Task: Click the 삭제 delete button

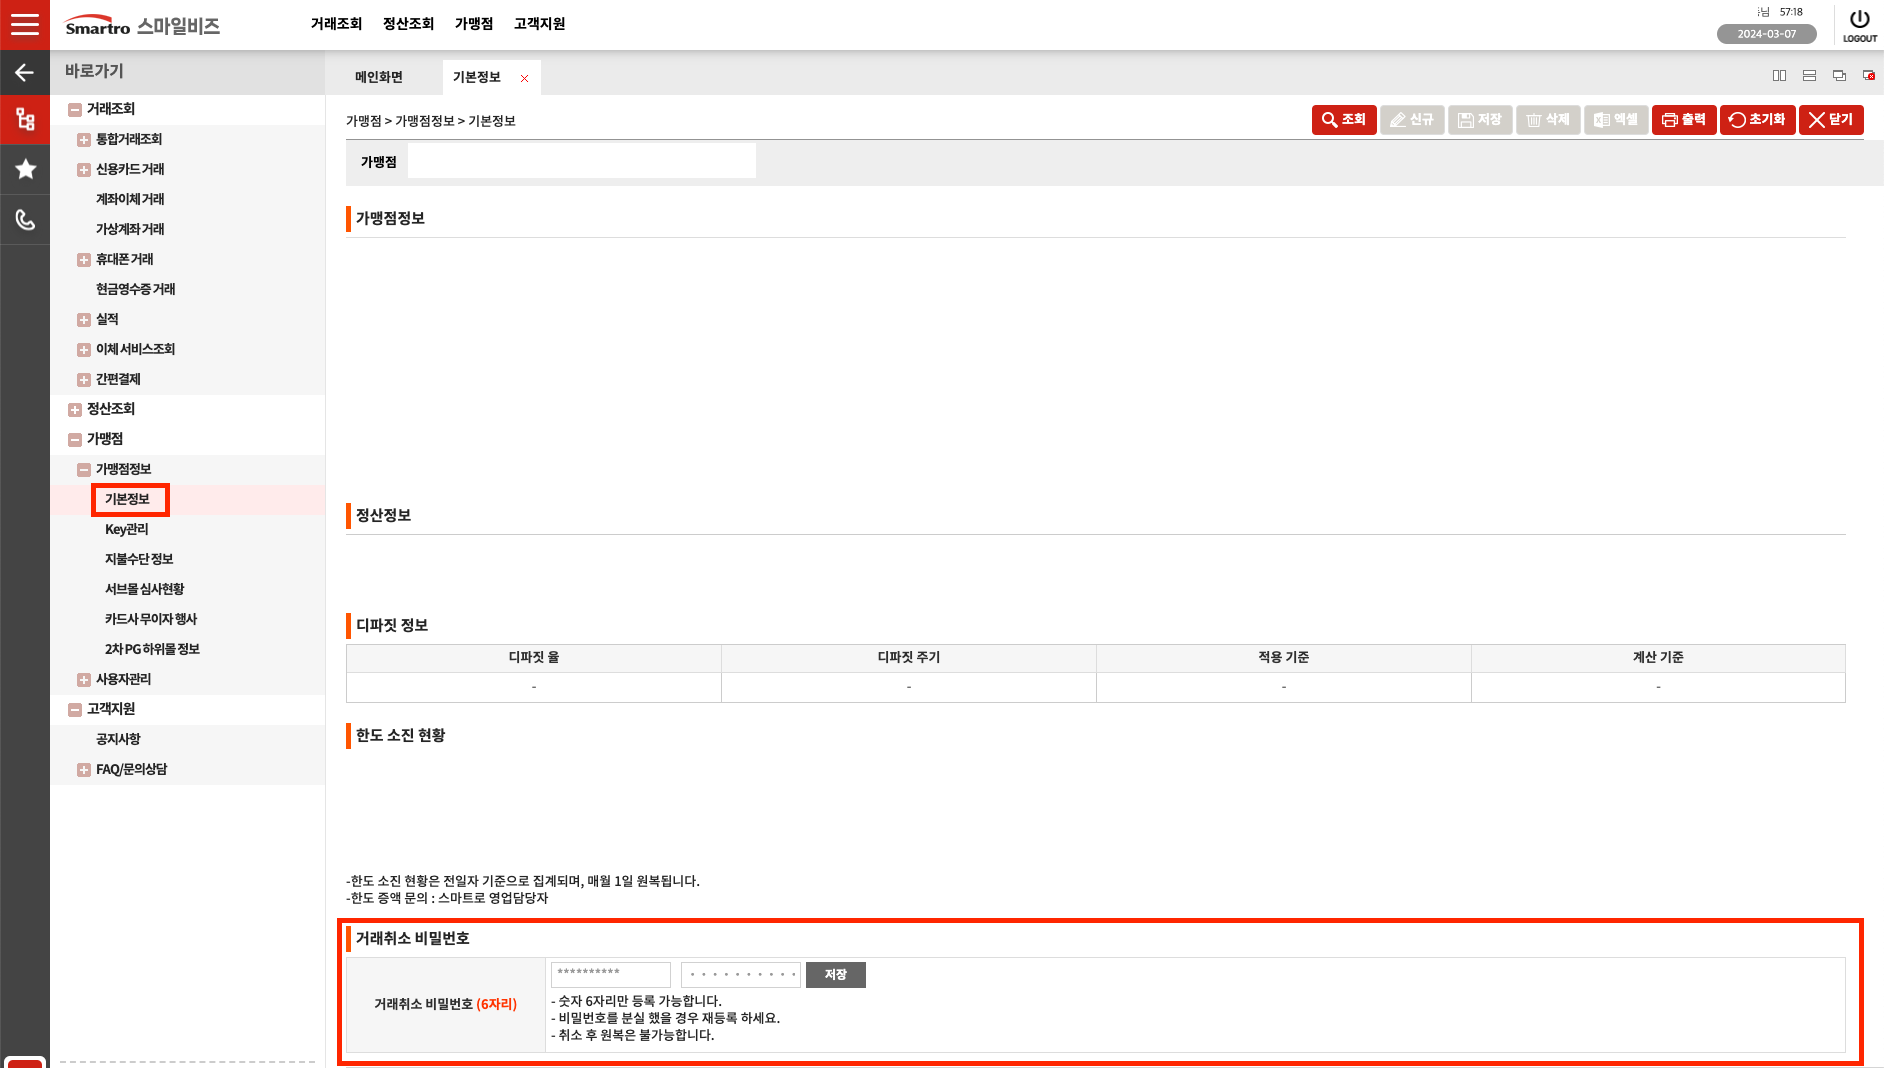Action: pyautogui.click(x=1548, y=120)
